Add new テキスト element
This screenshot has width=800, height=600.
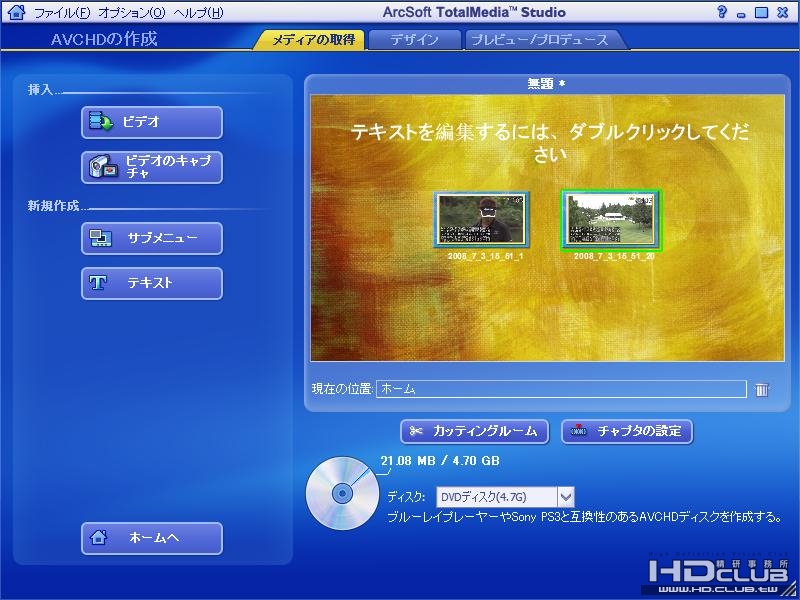click(x=152, y=283)
